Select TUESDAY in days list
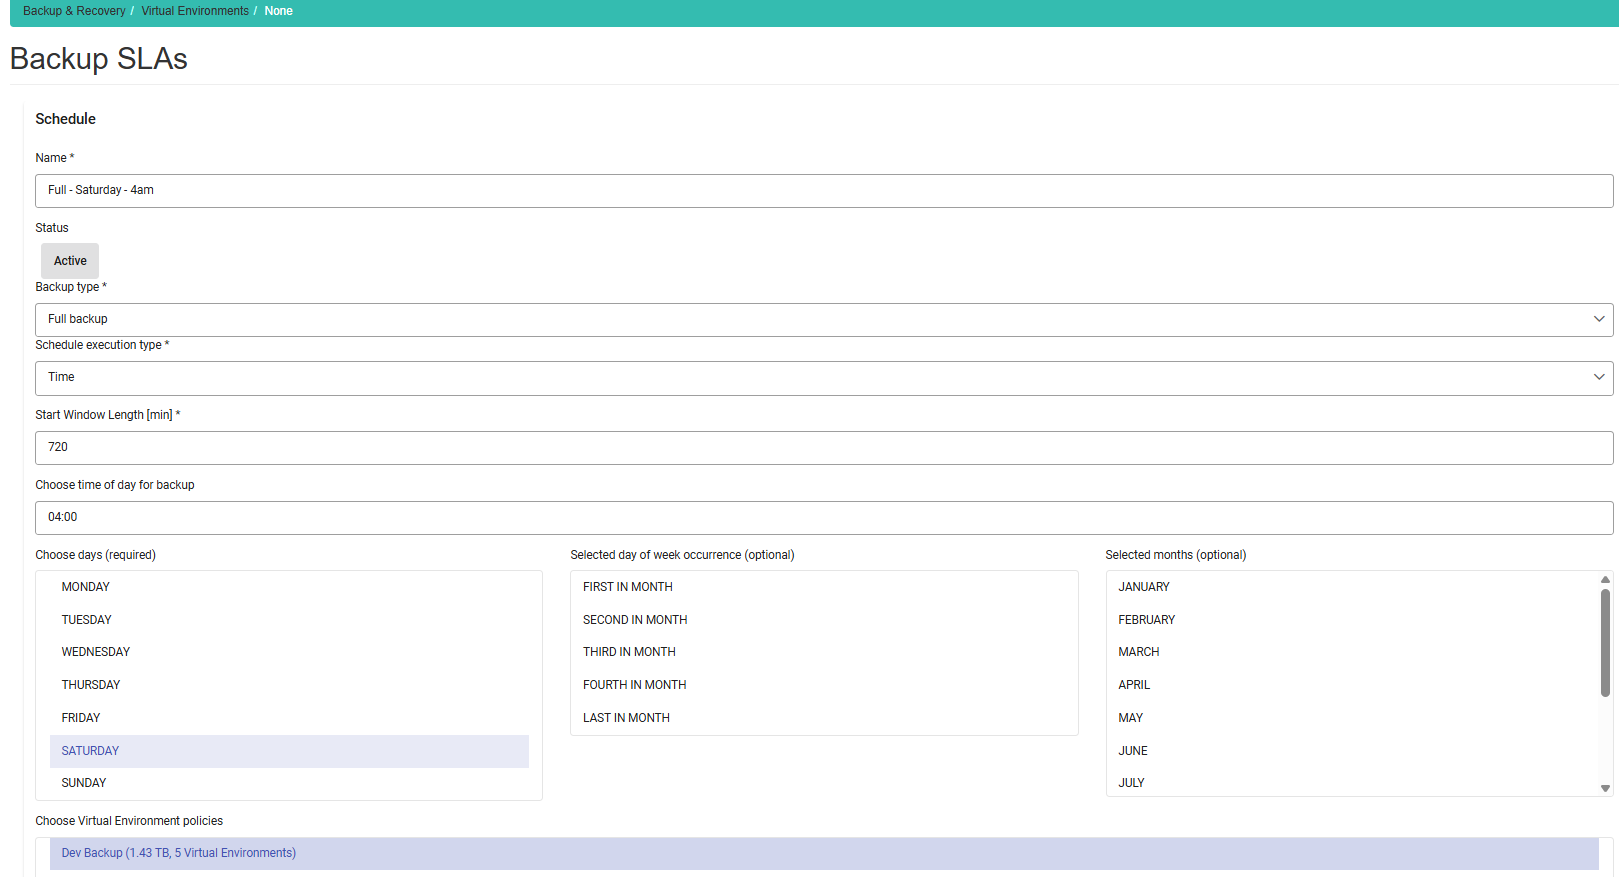This screenshot has width=1619, height=877. [x=289, y=620]
